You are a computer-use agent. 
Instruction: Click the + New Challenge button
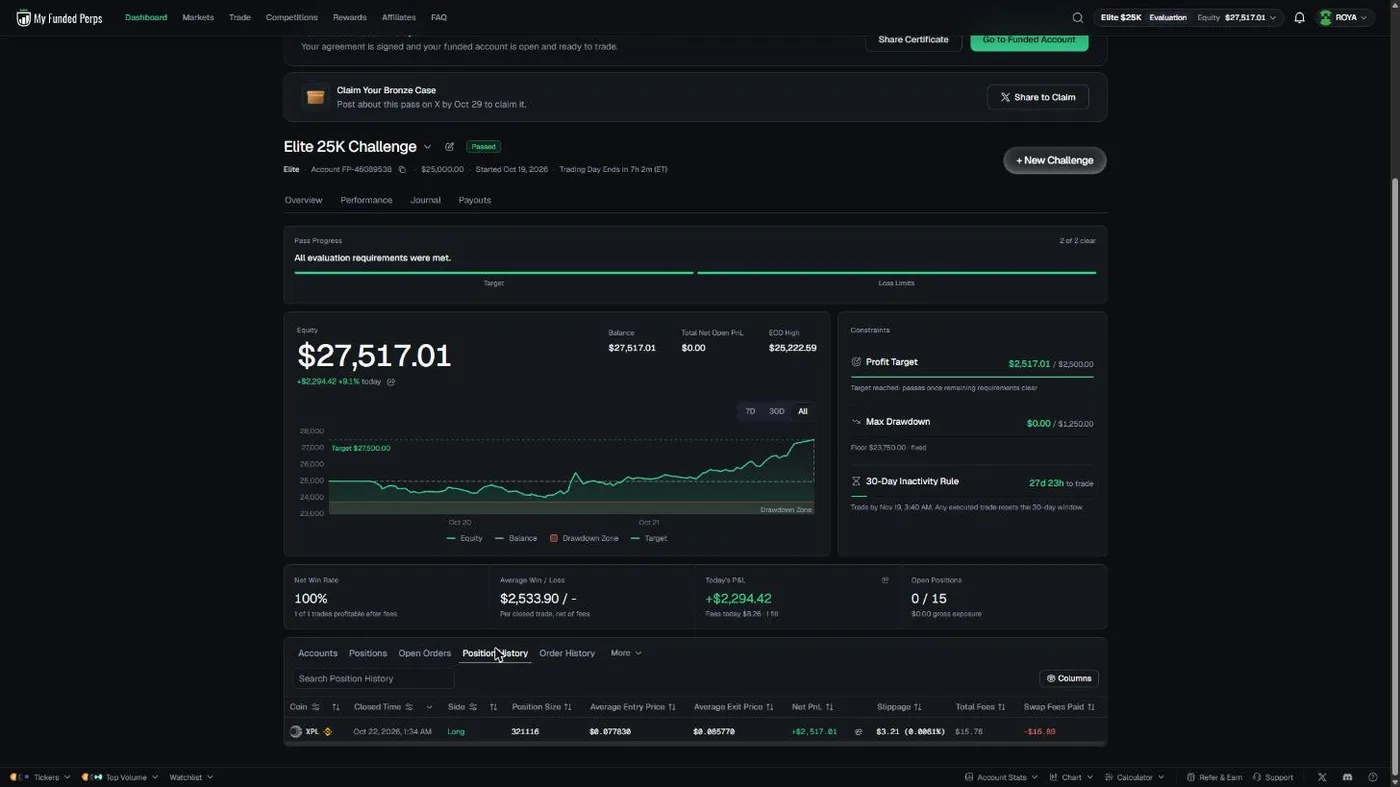(x=1055, y=161)
